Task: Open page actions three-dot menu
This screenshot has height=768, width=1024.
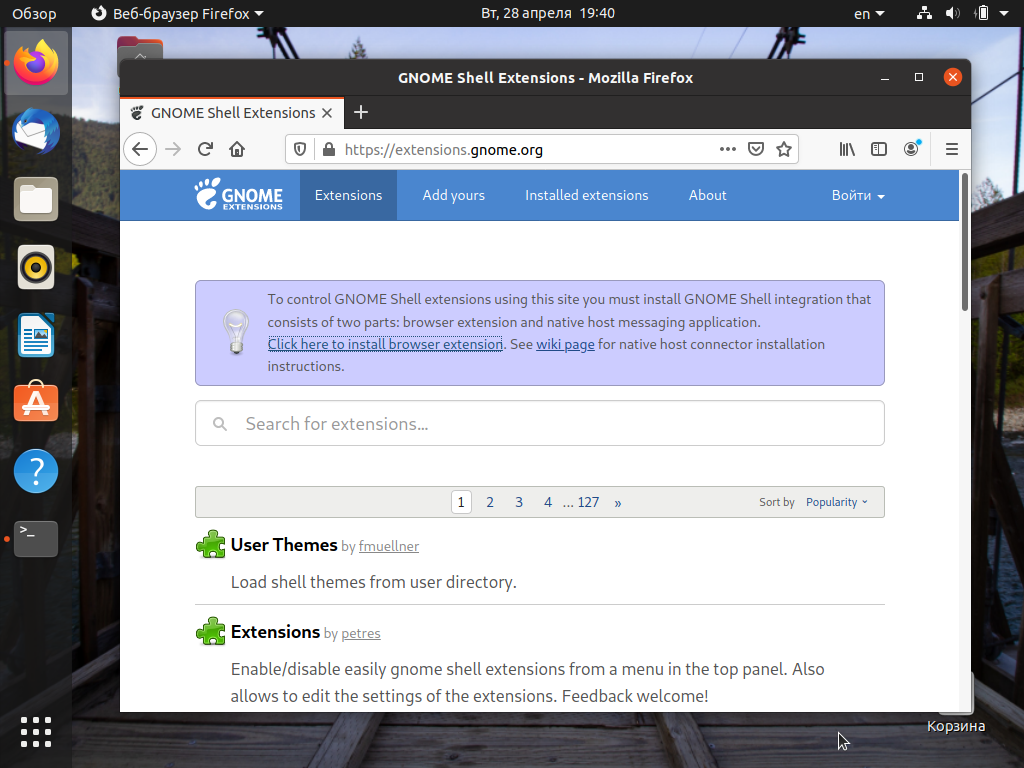Action: tap(728, 150)
